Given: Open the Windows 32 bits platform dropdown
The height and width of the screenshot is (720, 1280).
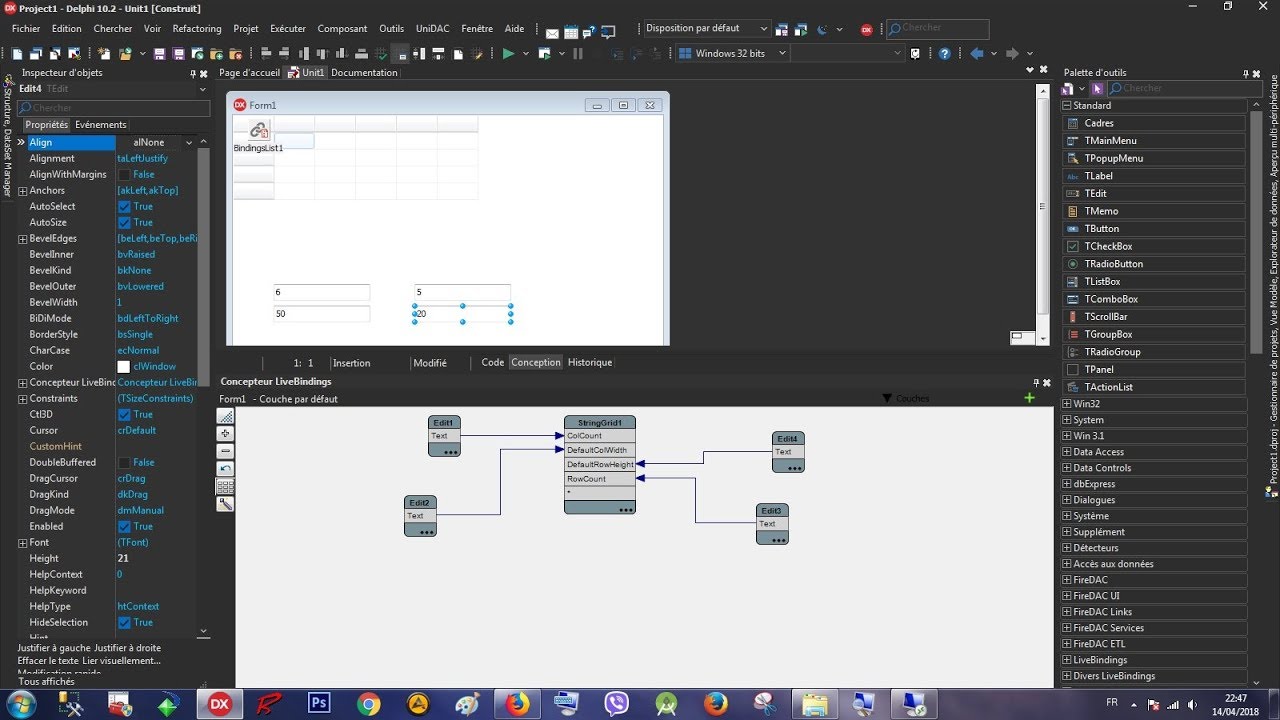Looking at the screenshot, I should point(733,54).
